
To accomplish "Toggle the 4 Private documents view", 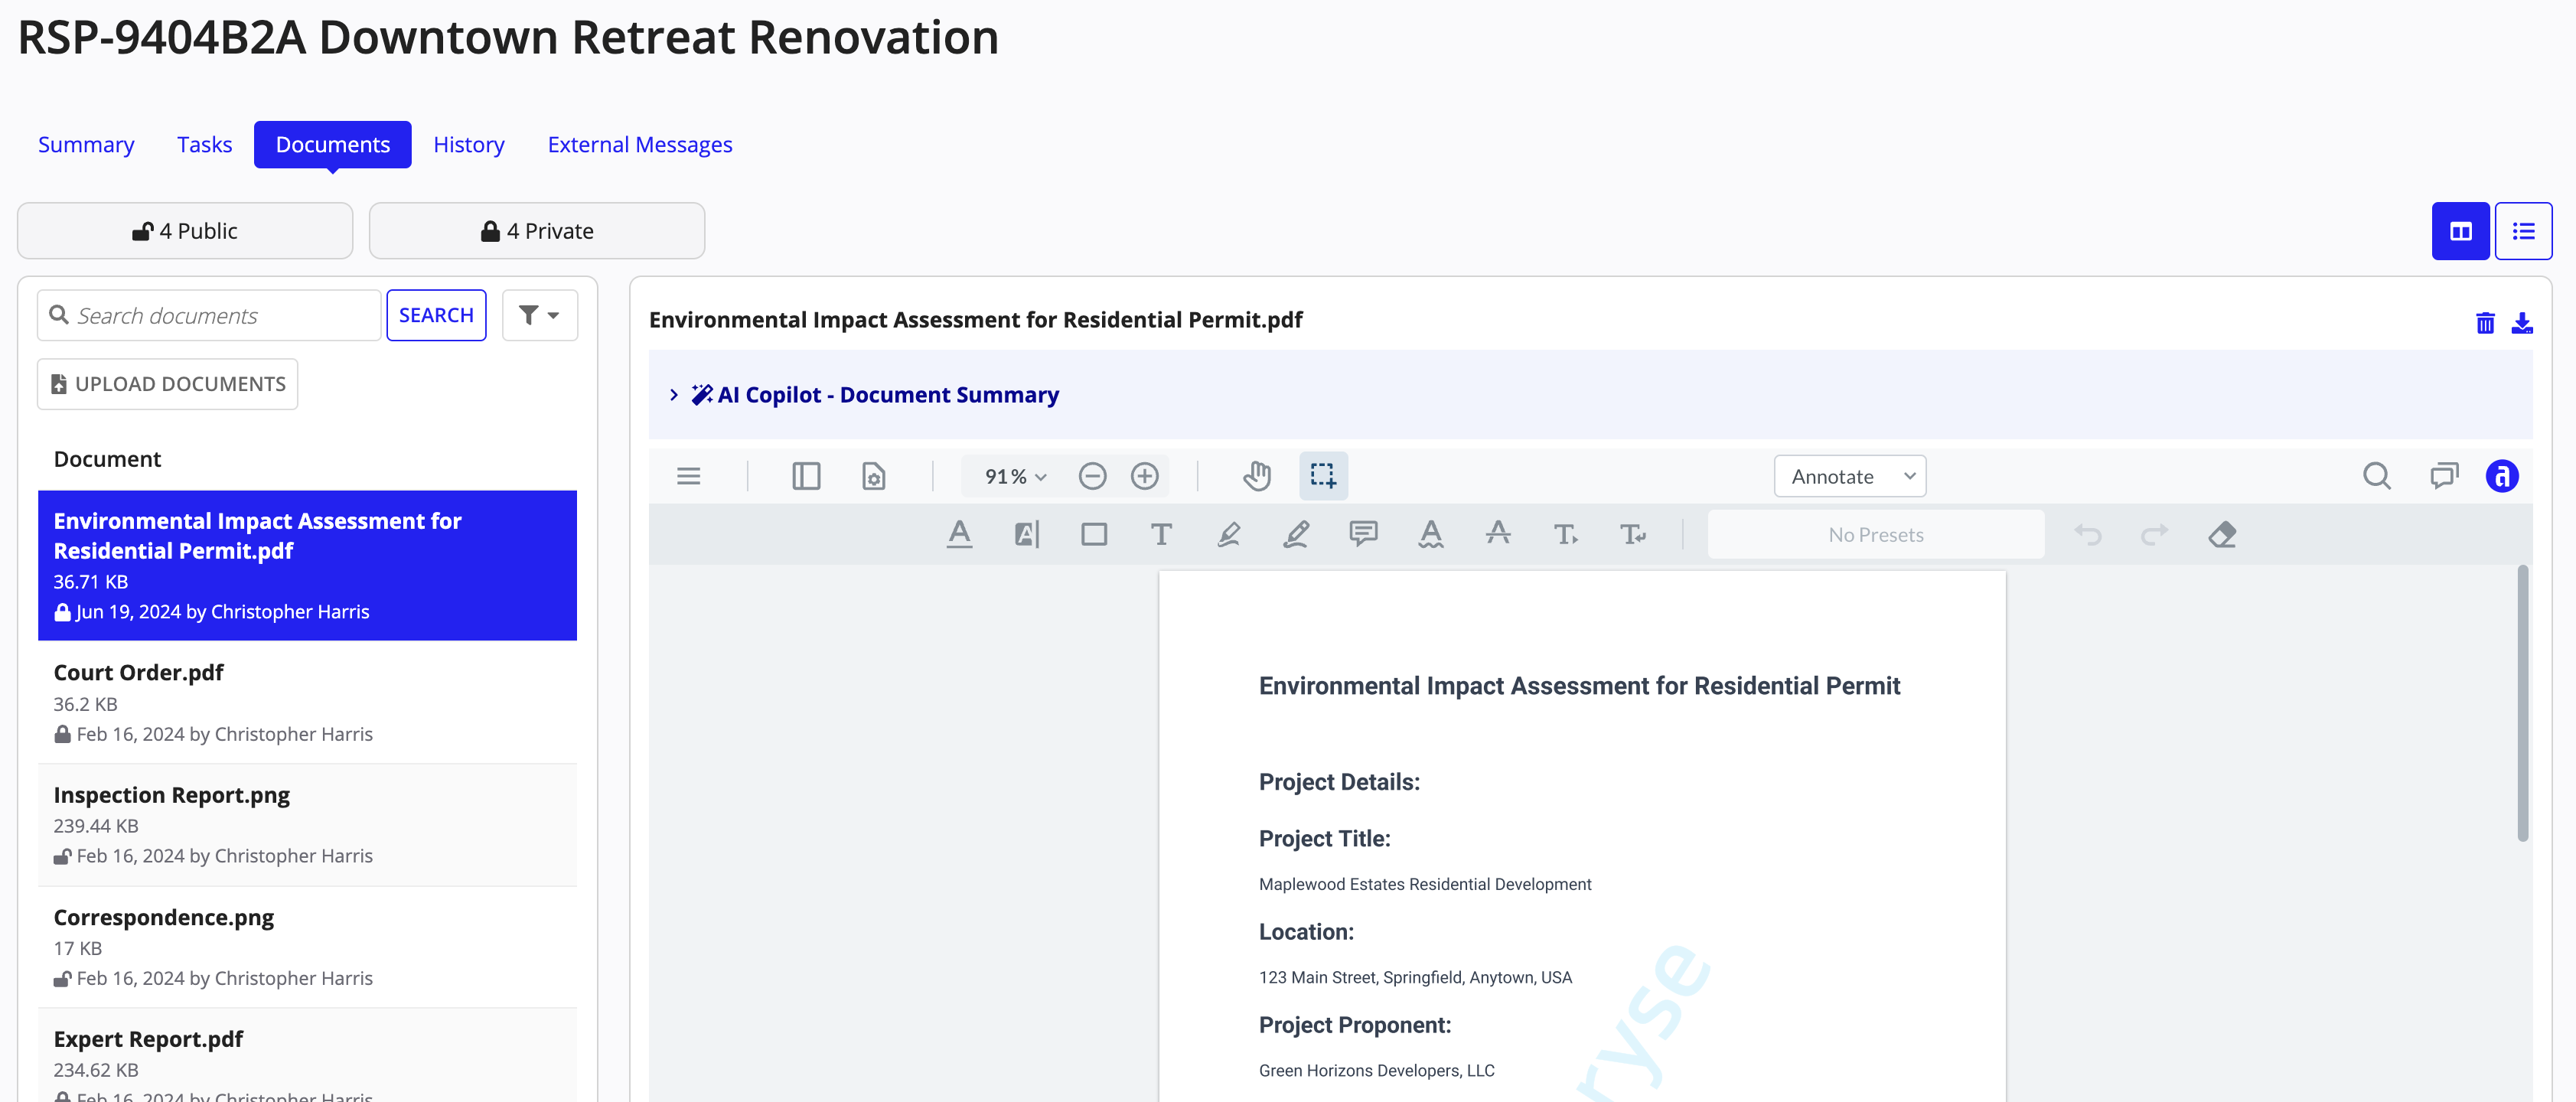I will 536,230.
